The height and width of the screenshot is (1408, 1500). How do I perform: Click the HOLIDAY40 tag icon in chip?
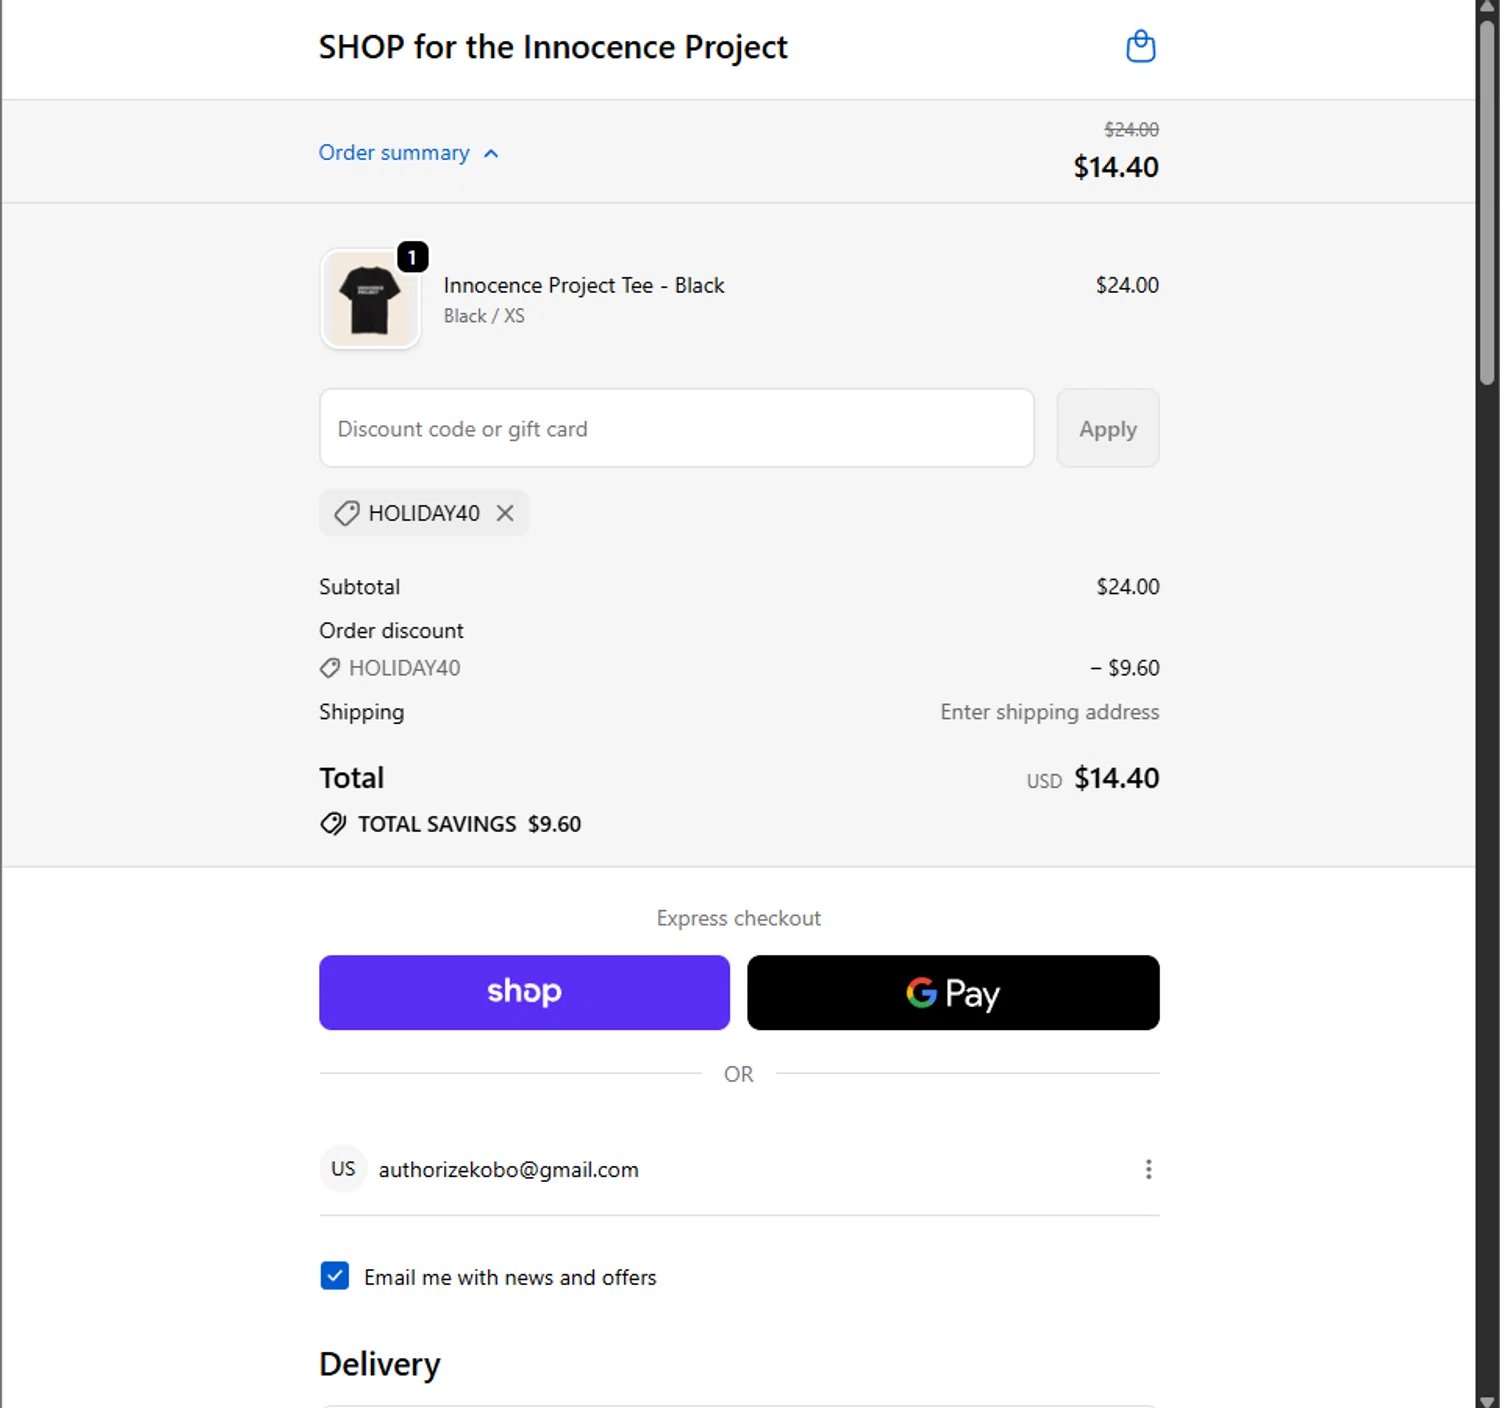[346, 513]
